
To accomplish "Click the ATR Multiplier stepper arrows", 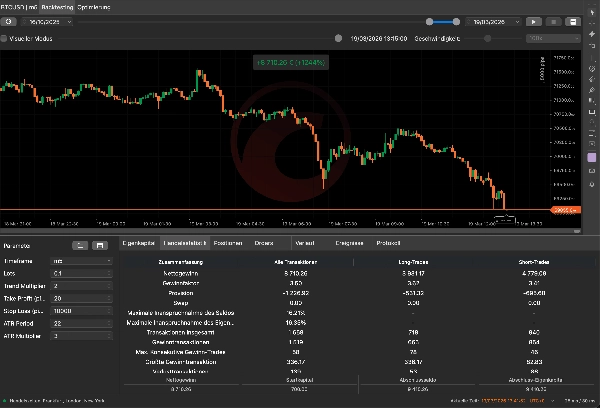I will click(109, 336).
